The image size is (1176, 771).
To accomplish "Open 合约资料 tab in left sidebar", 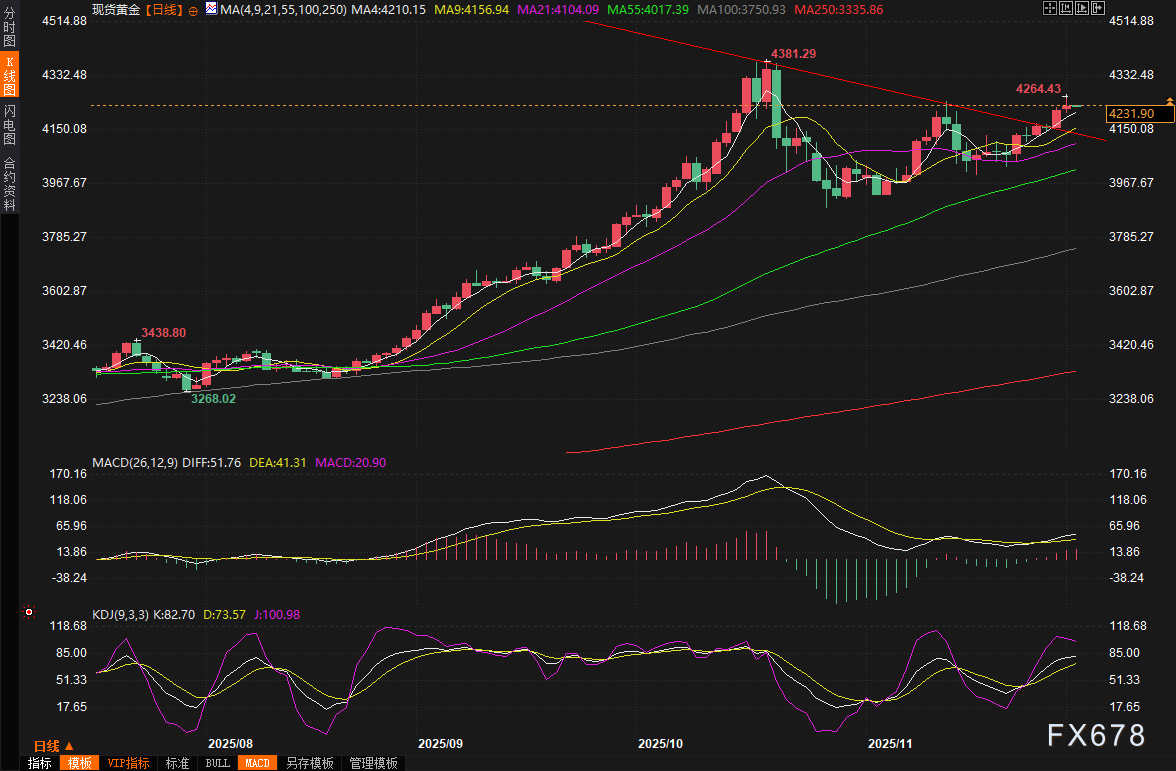I will pyautogui.click(x=9, y=183).
